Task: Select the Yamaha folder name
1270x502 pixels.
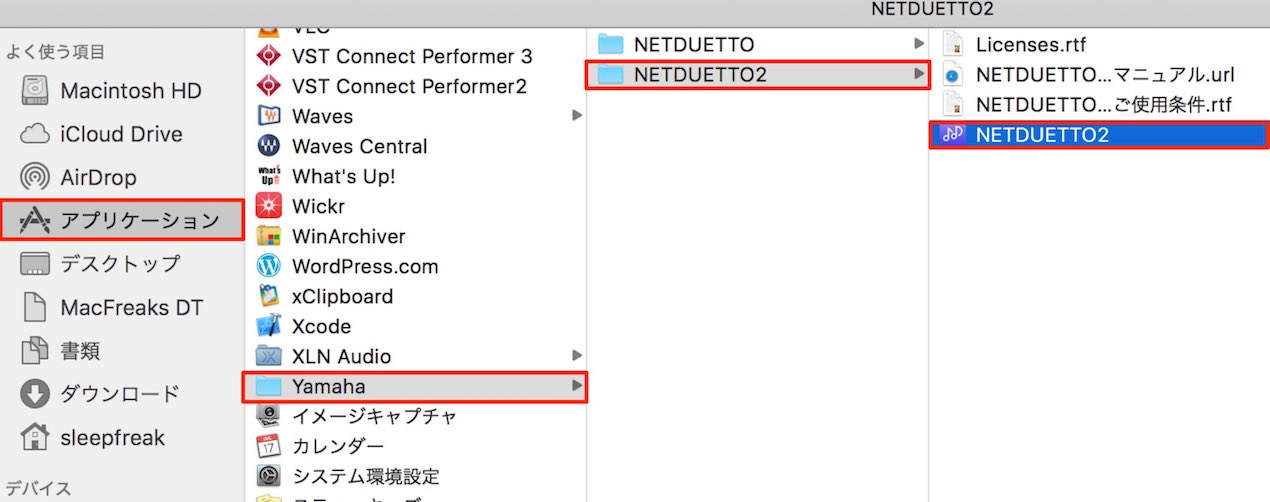Action: tap(329, 386)
